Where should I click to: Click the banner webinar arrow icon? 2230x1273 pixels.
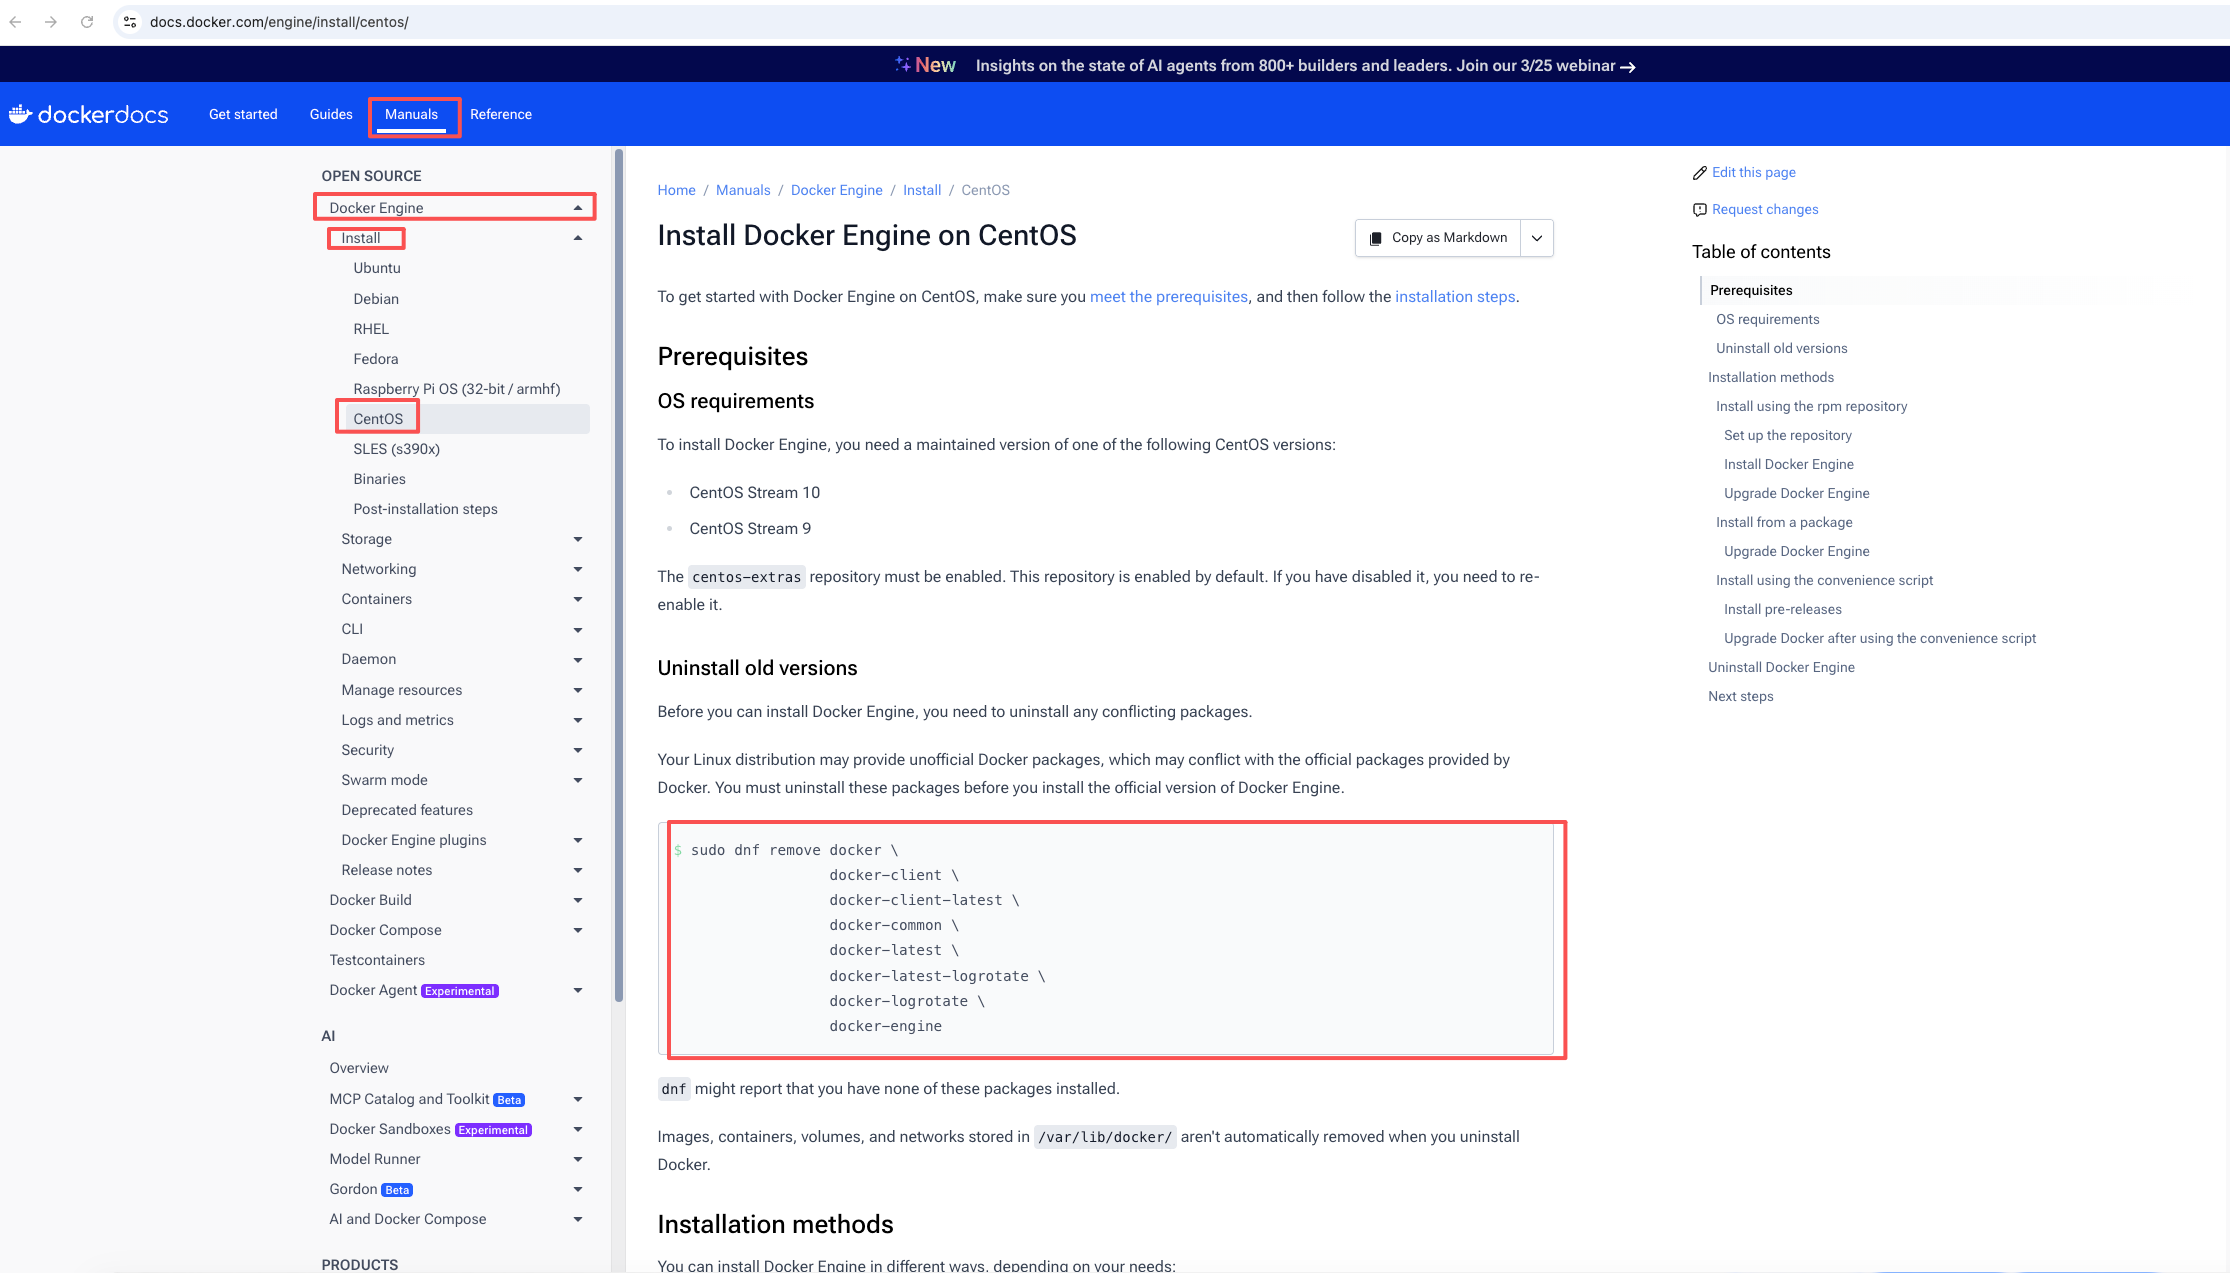[x=1628, y=67]
